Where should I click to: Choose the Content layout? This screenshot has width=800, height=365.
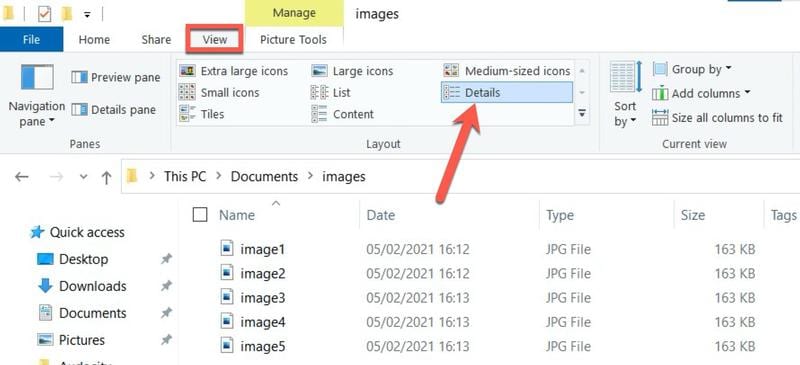(342, 114)
